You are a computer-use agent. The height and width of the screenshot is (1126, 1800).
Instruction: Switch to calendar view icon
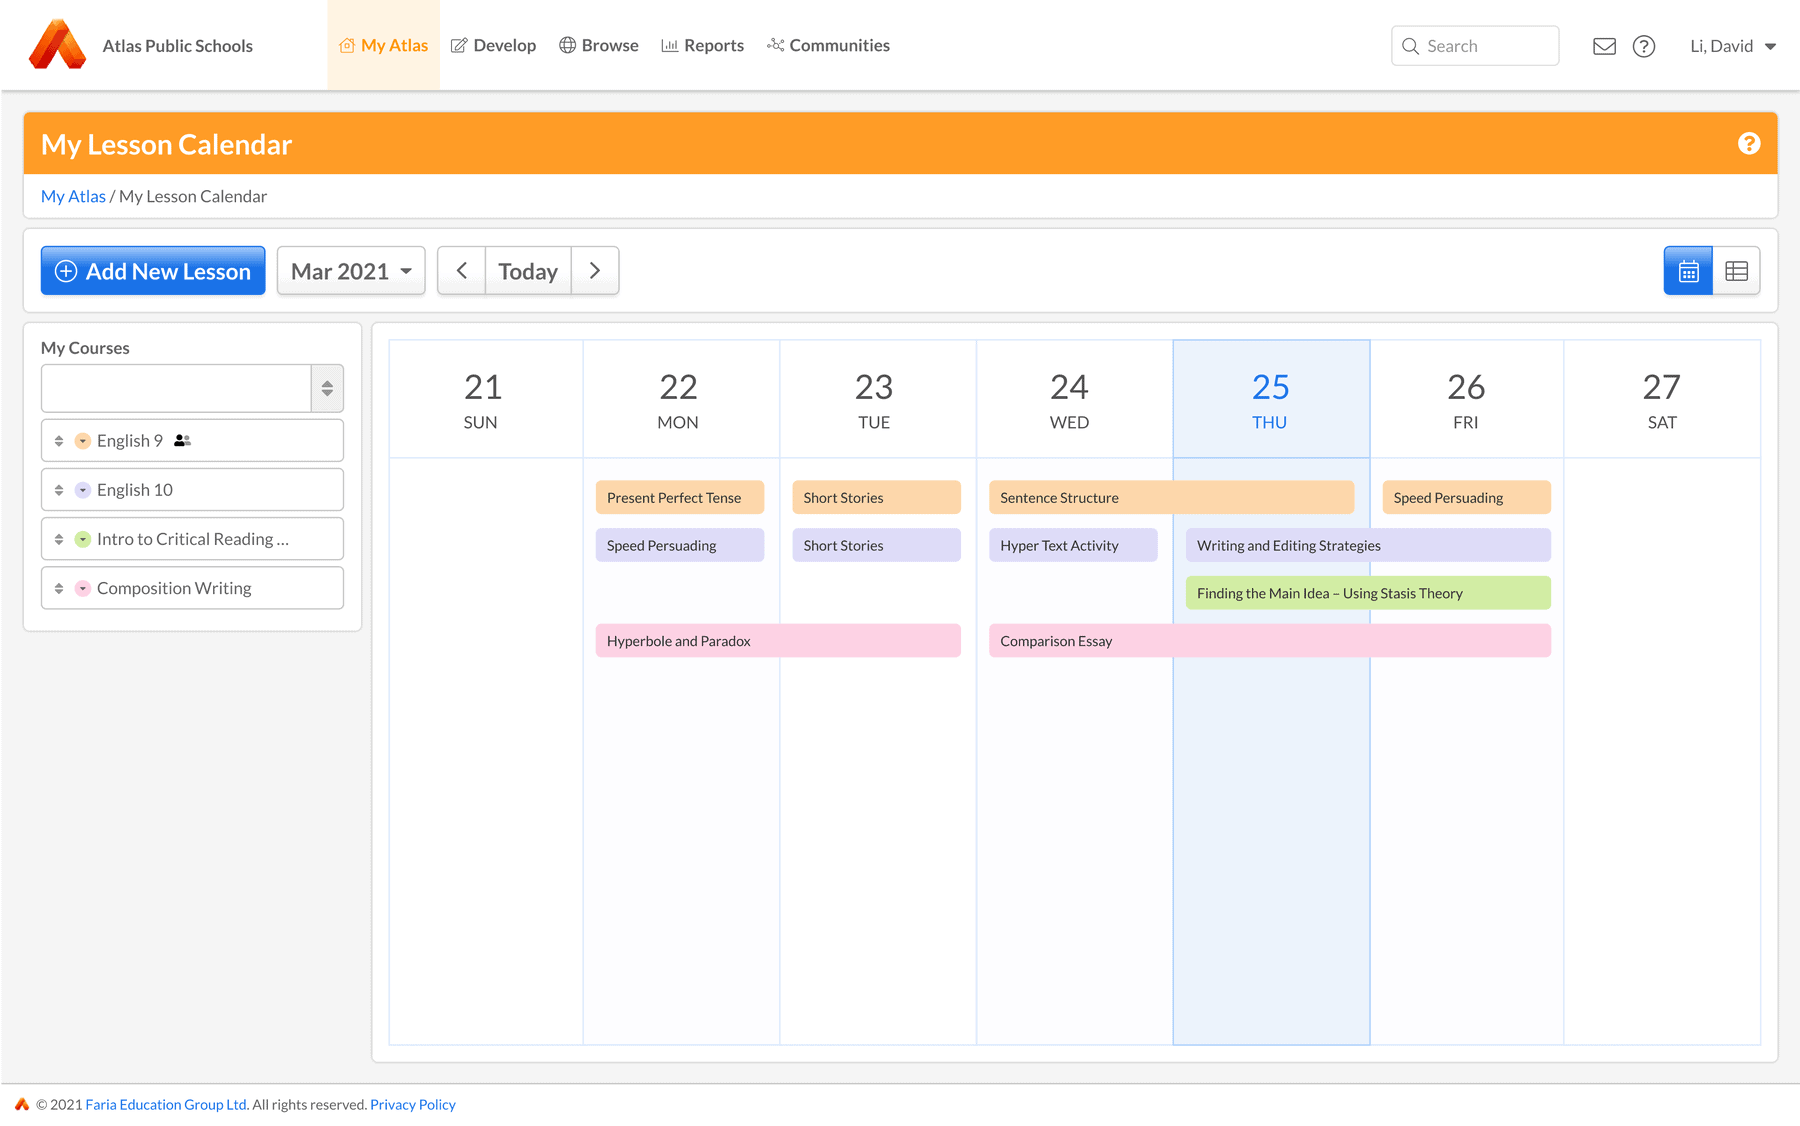(x=1688, y=271)
